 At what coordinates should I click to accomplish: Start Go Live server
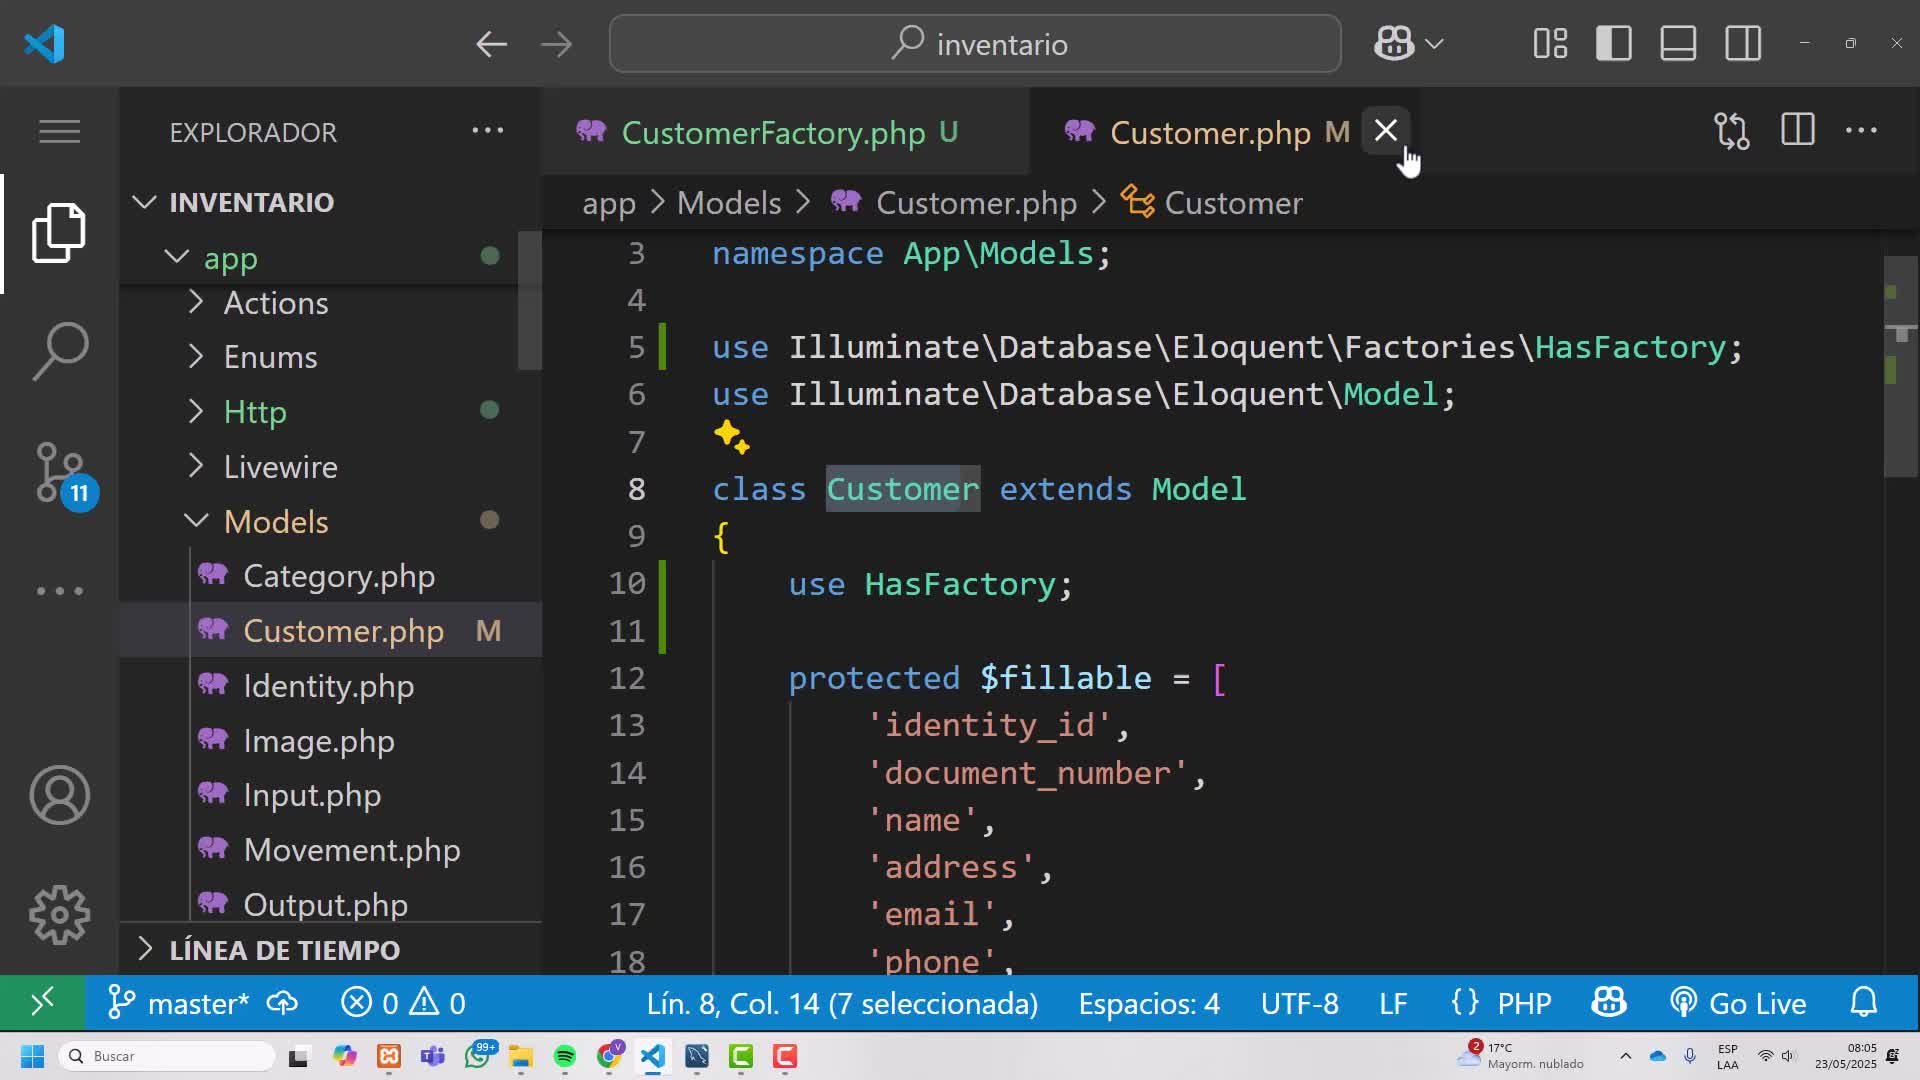coord(1738,1003)
